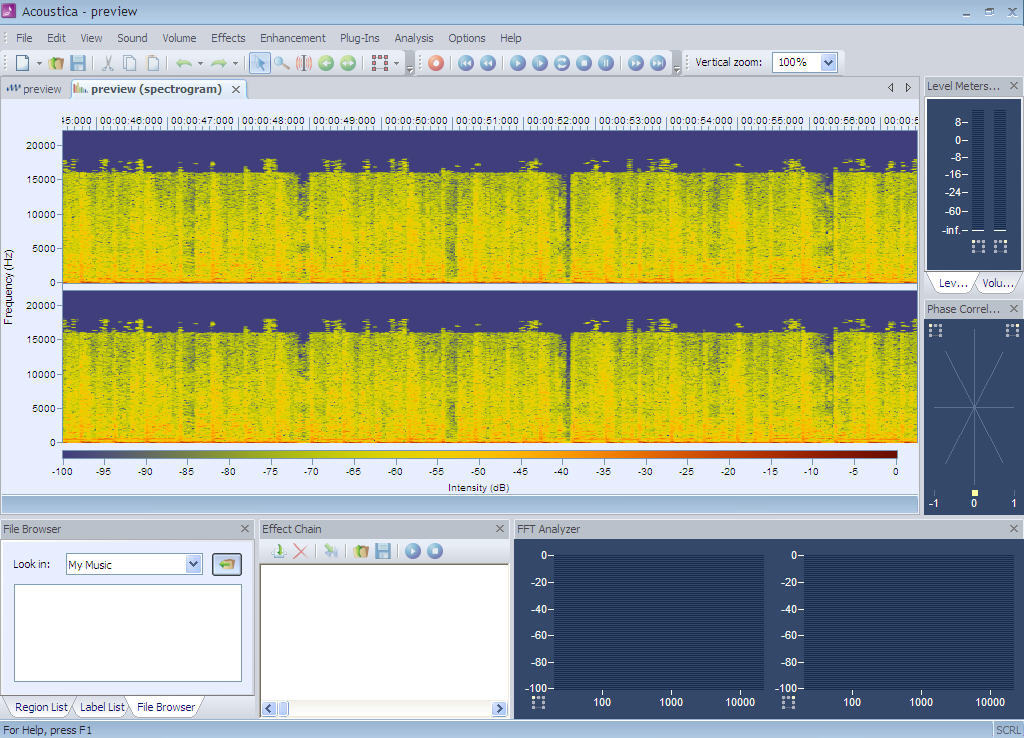This screenshot has width=1024, height=738.
Task: Click the Vertical zoom 100% field
Action: (797, 63)
